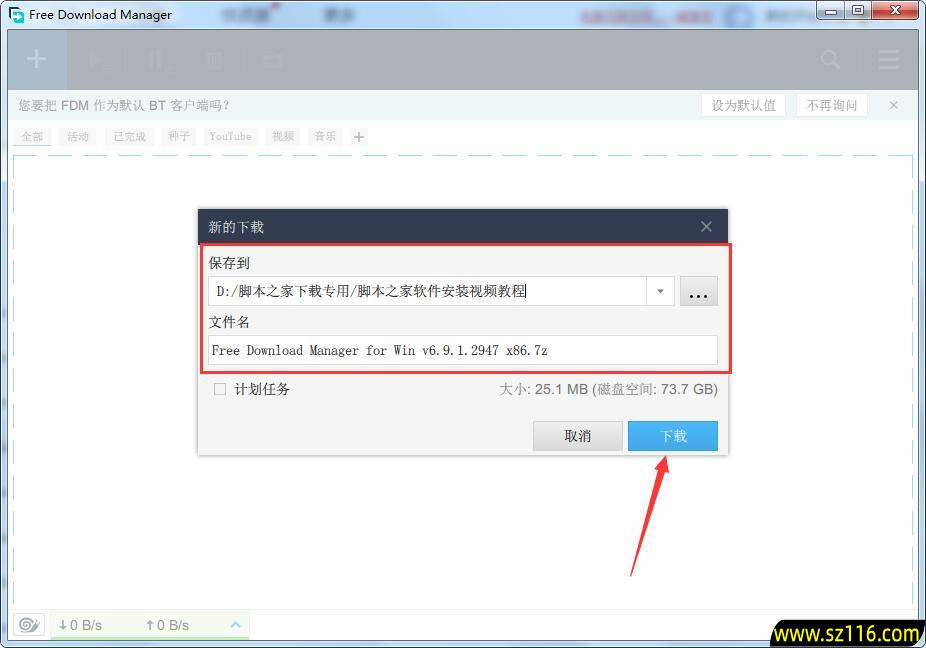Select the YouTube filter tab
The width and height of the screenshot is (926, 648).
click(x=230, y=137)
